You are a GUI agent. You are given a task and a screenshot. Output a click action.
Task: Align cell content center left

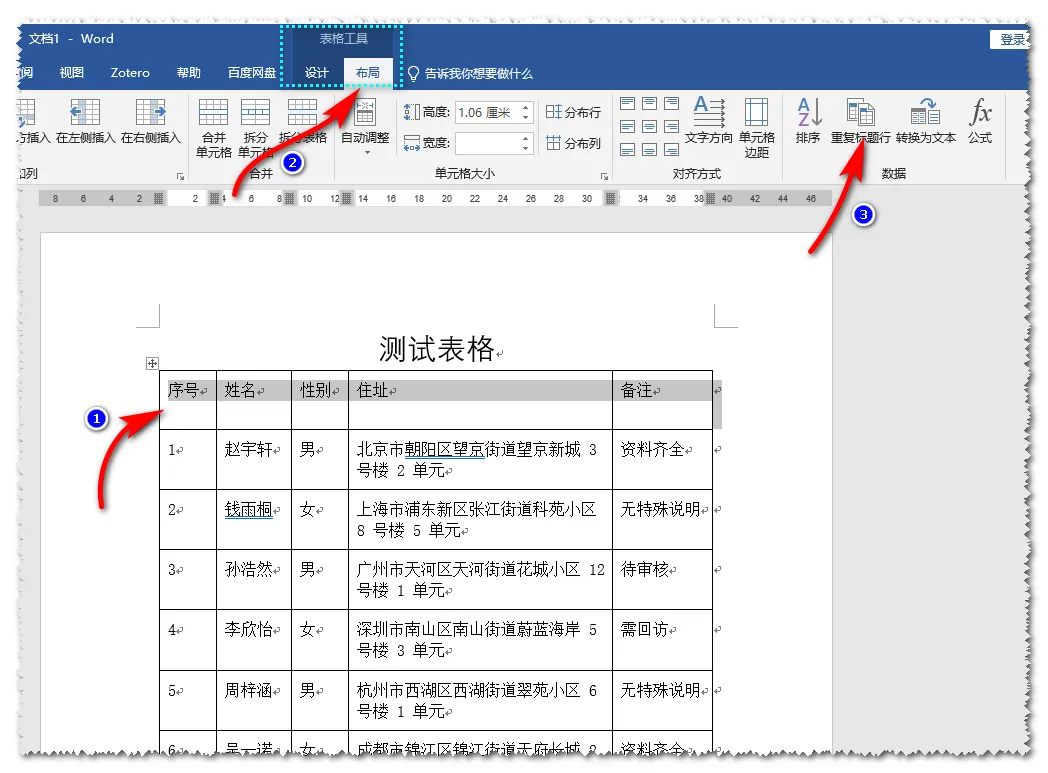tap(628, 126)
